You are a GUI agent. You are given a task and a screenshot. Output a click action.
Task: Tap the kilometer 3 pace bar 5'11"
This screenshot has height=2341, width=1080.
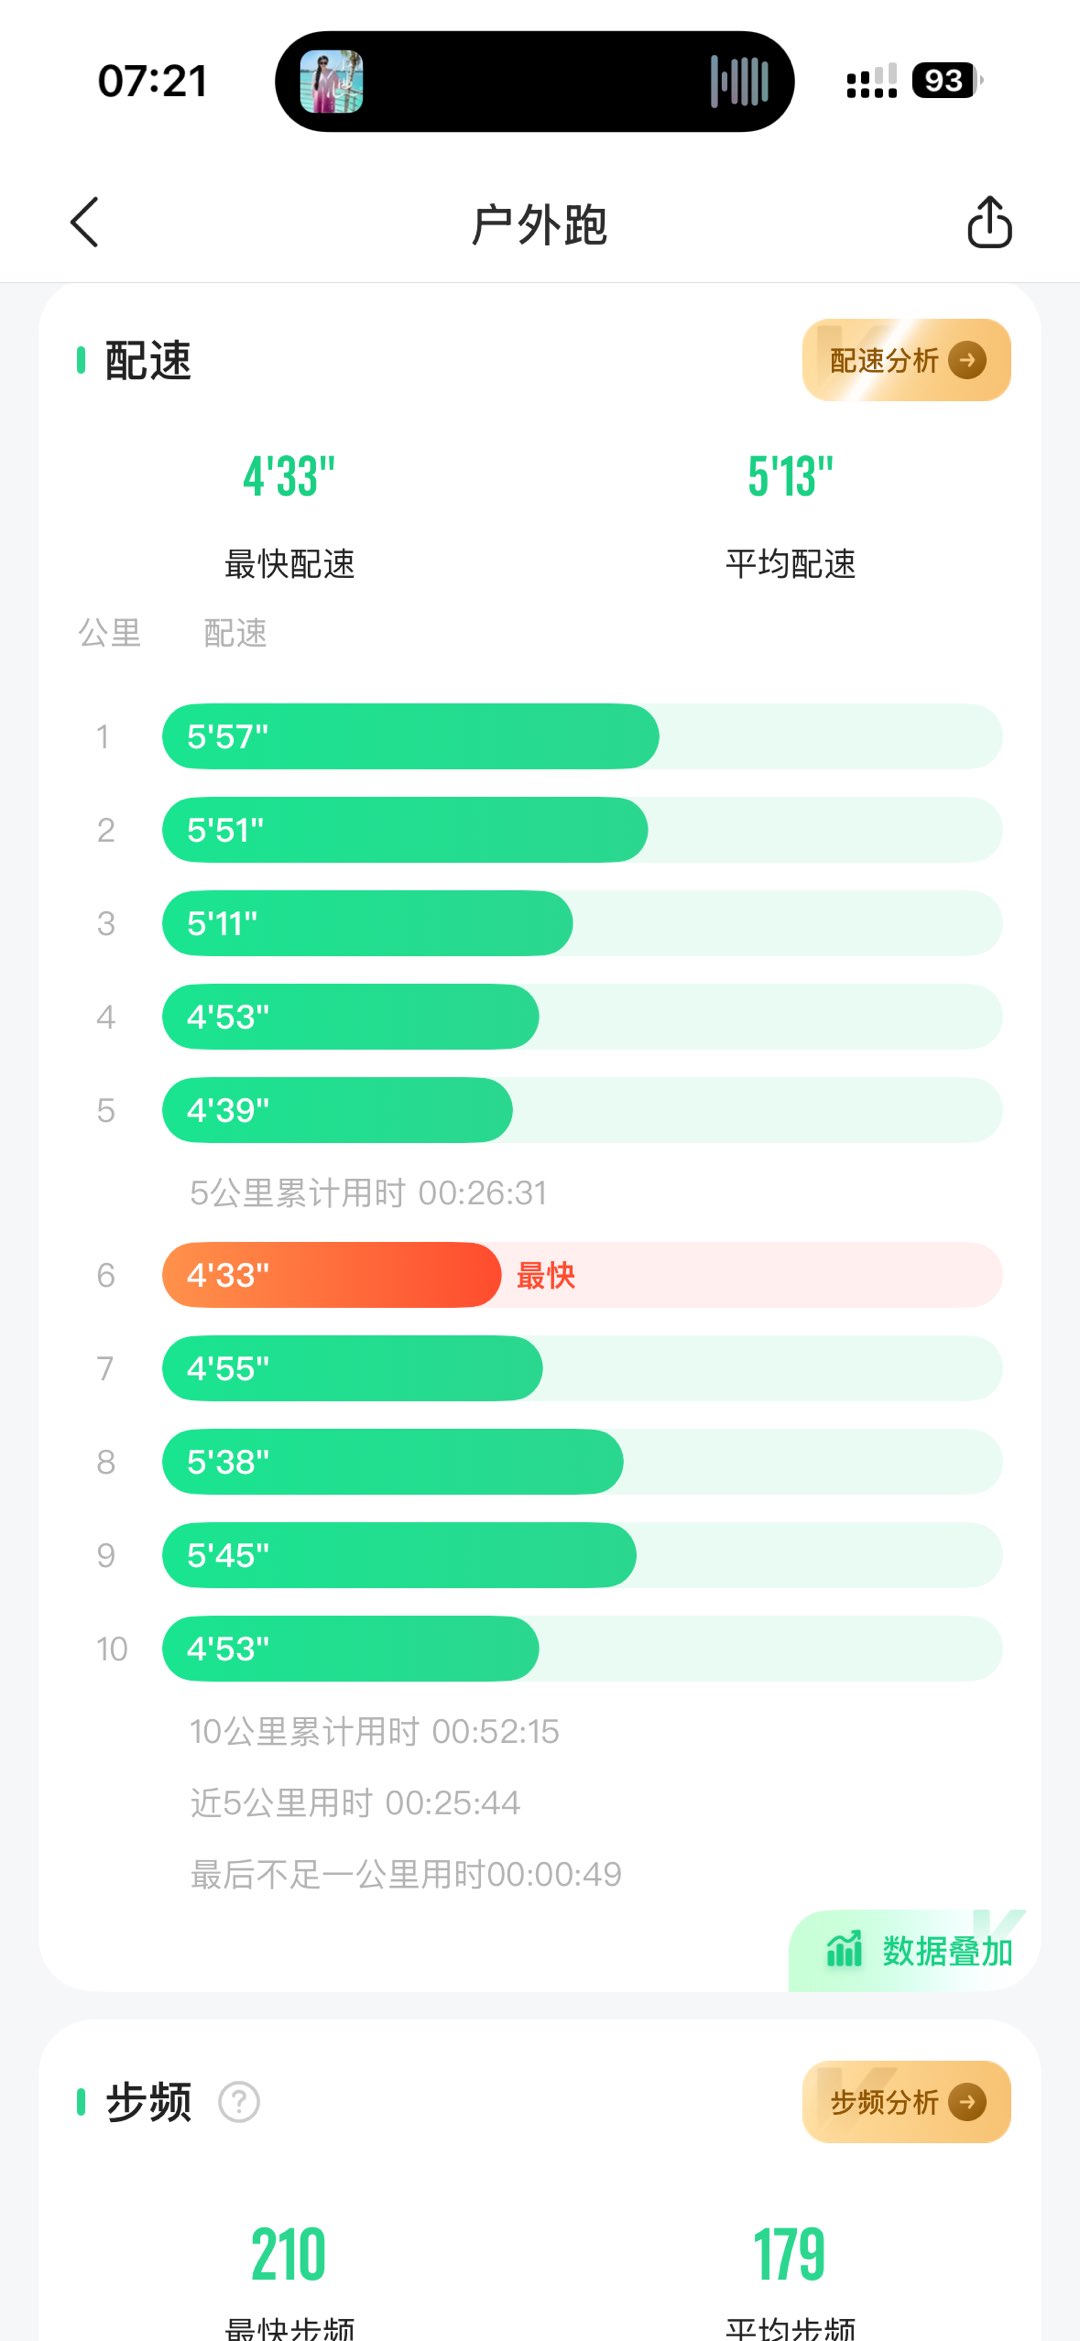point(367,923)
